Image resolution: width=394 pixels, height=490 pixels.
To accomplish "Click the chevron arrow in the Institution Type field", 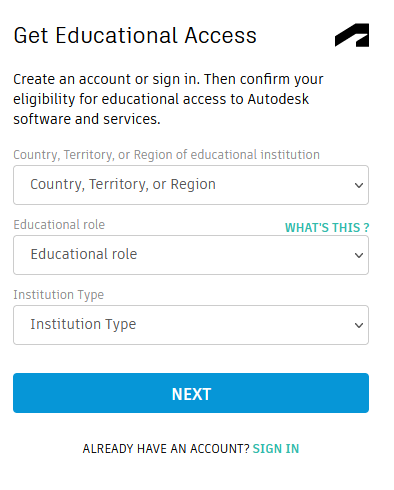I will pyautogui.click(x=359, y=325).
